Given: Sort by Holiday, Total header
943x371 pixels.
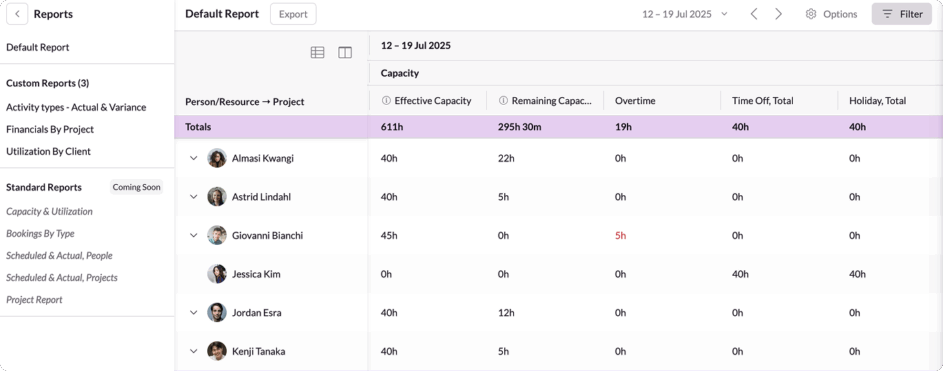Looking at the screenshot, I should coord(877,100).
